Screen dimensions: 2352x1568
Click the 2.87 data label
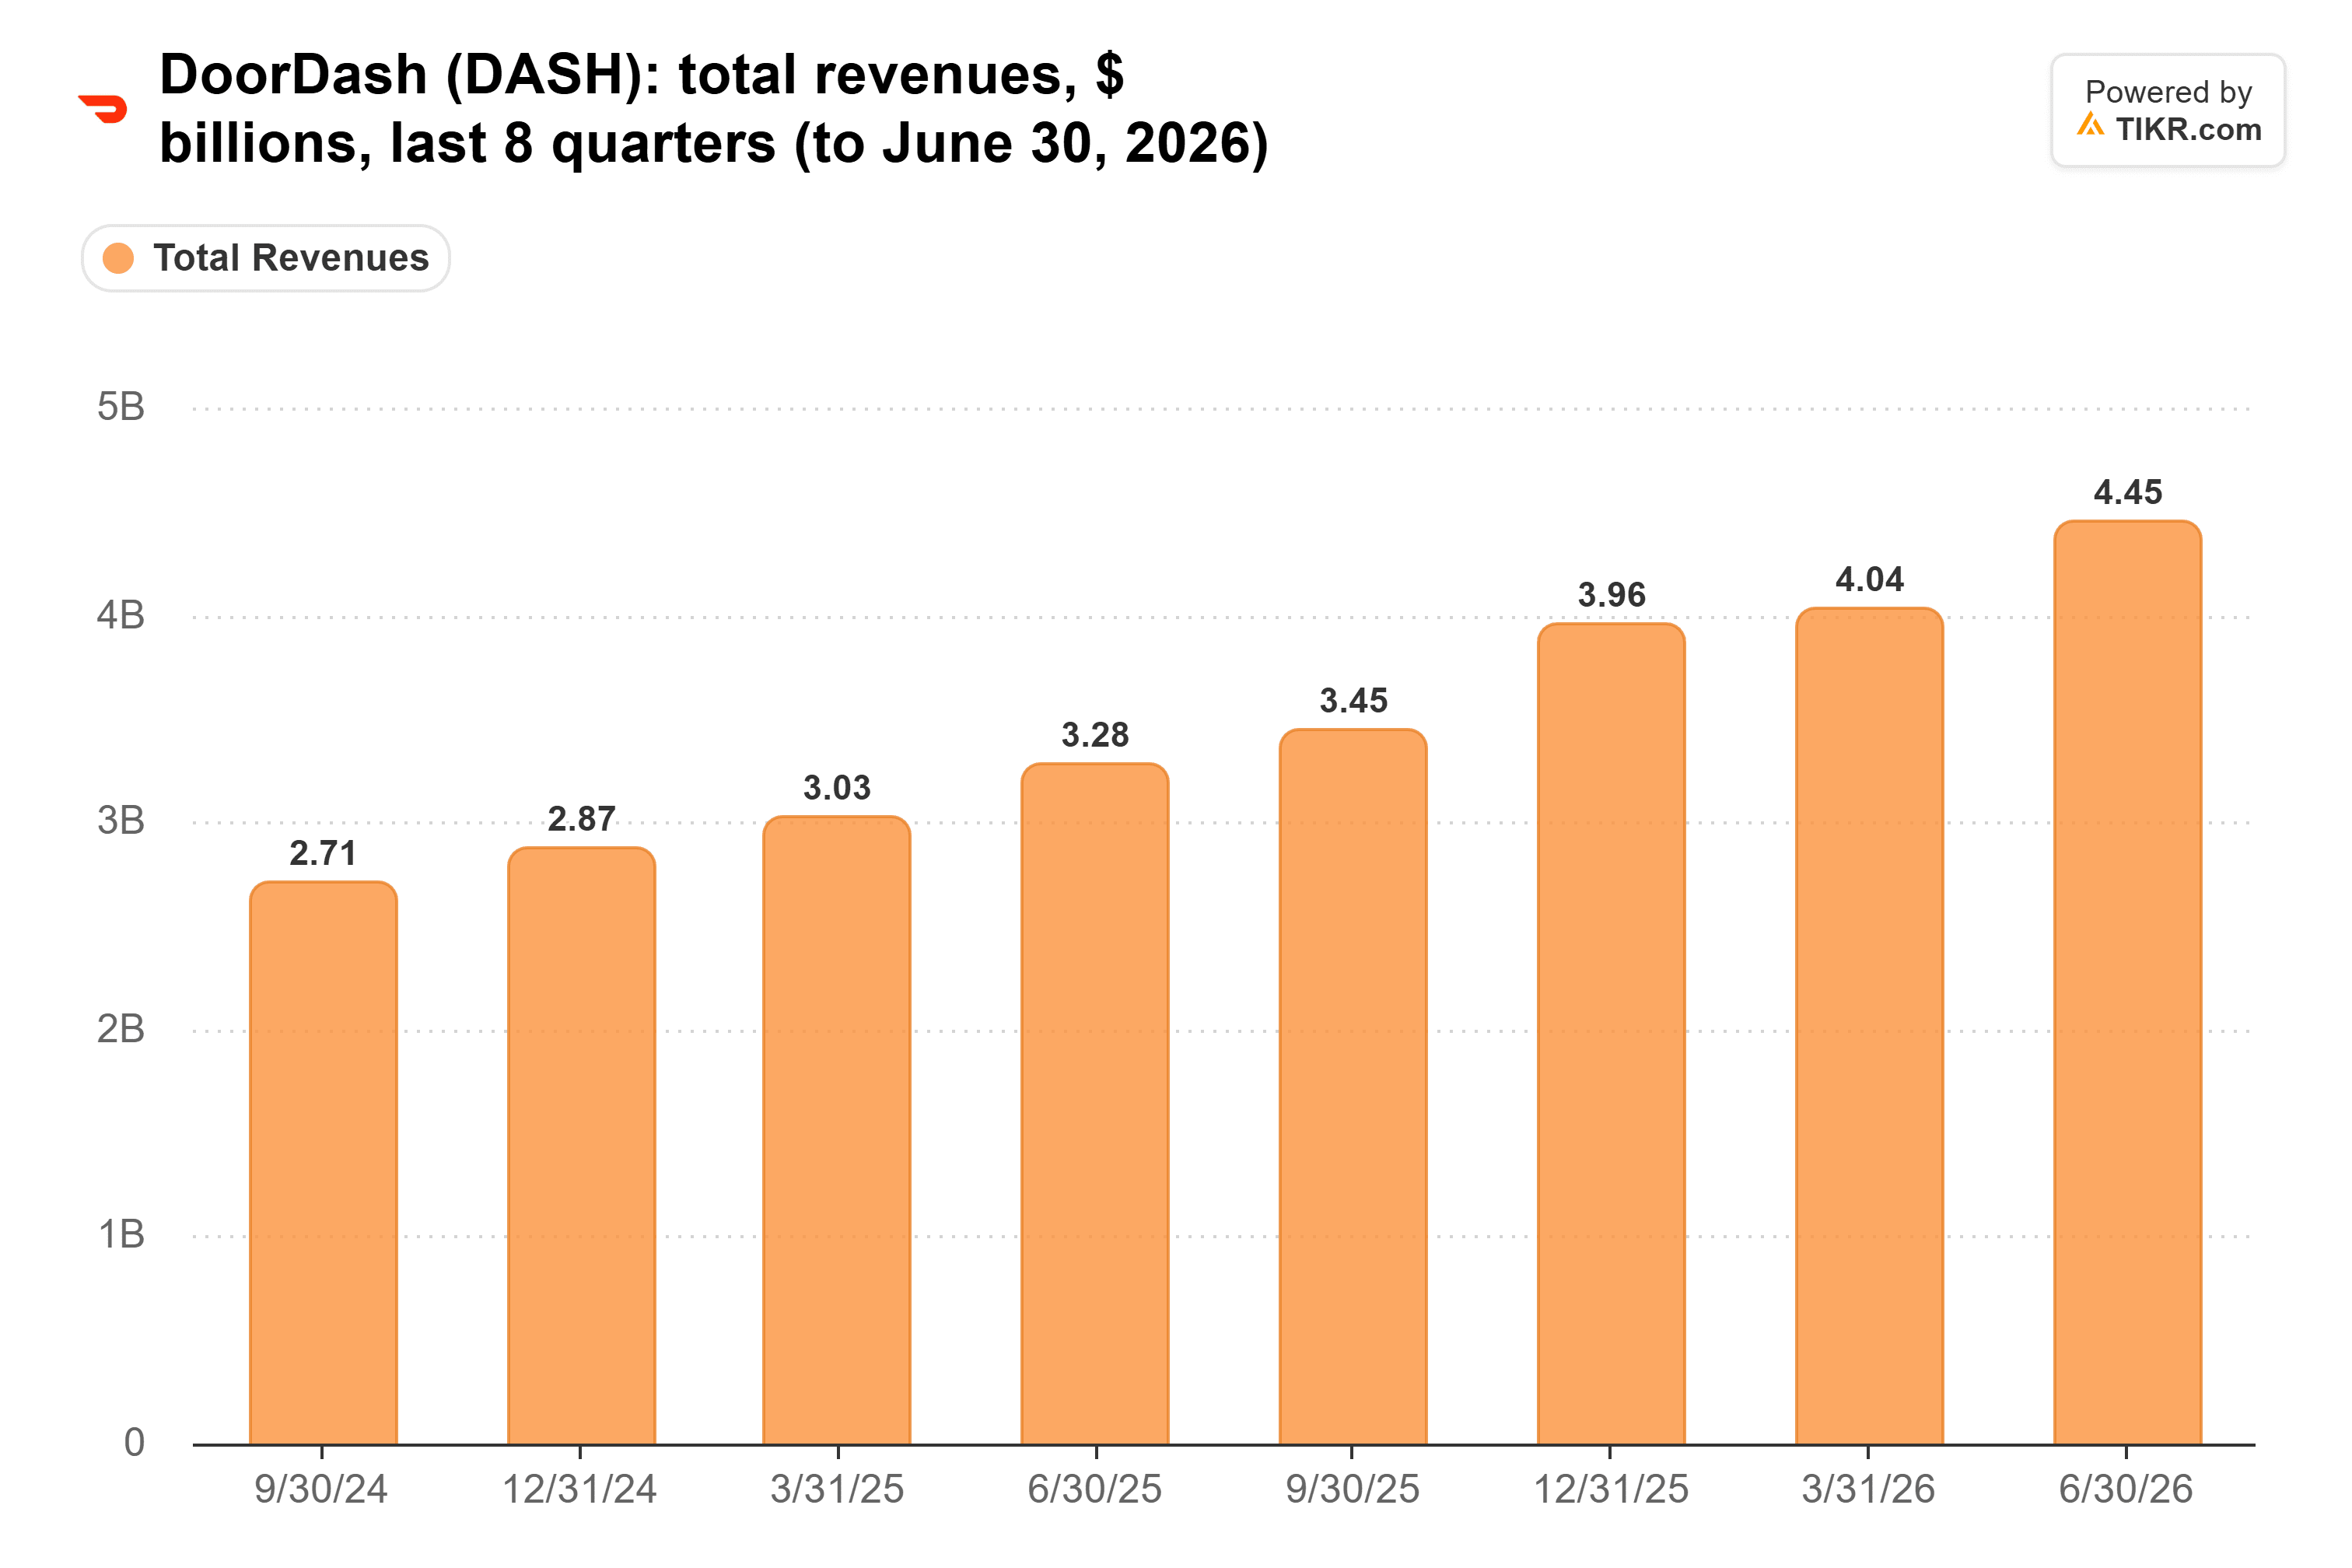coord(581,819)
